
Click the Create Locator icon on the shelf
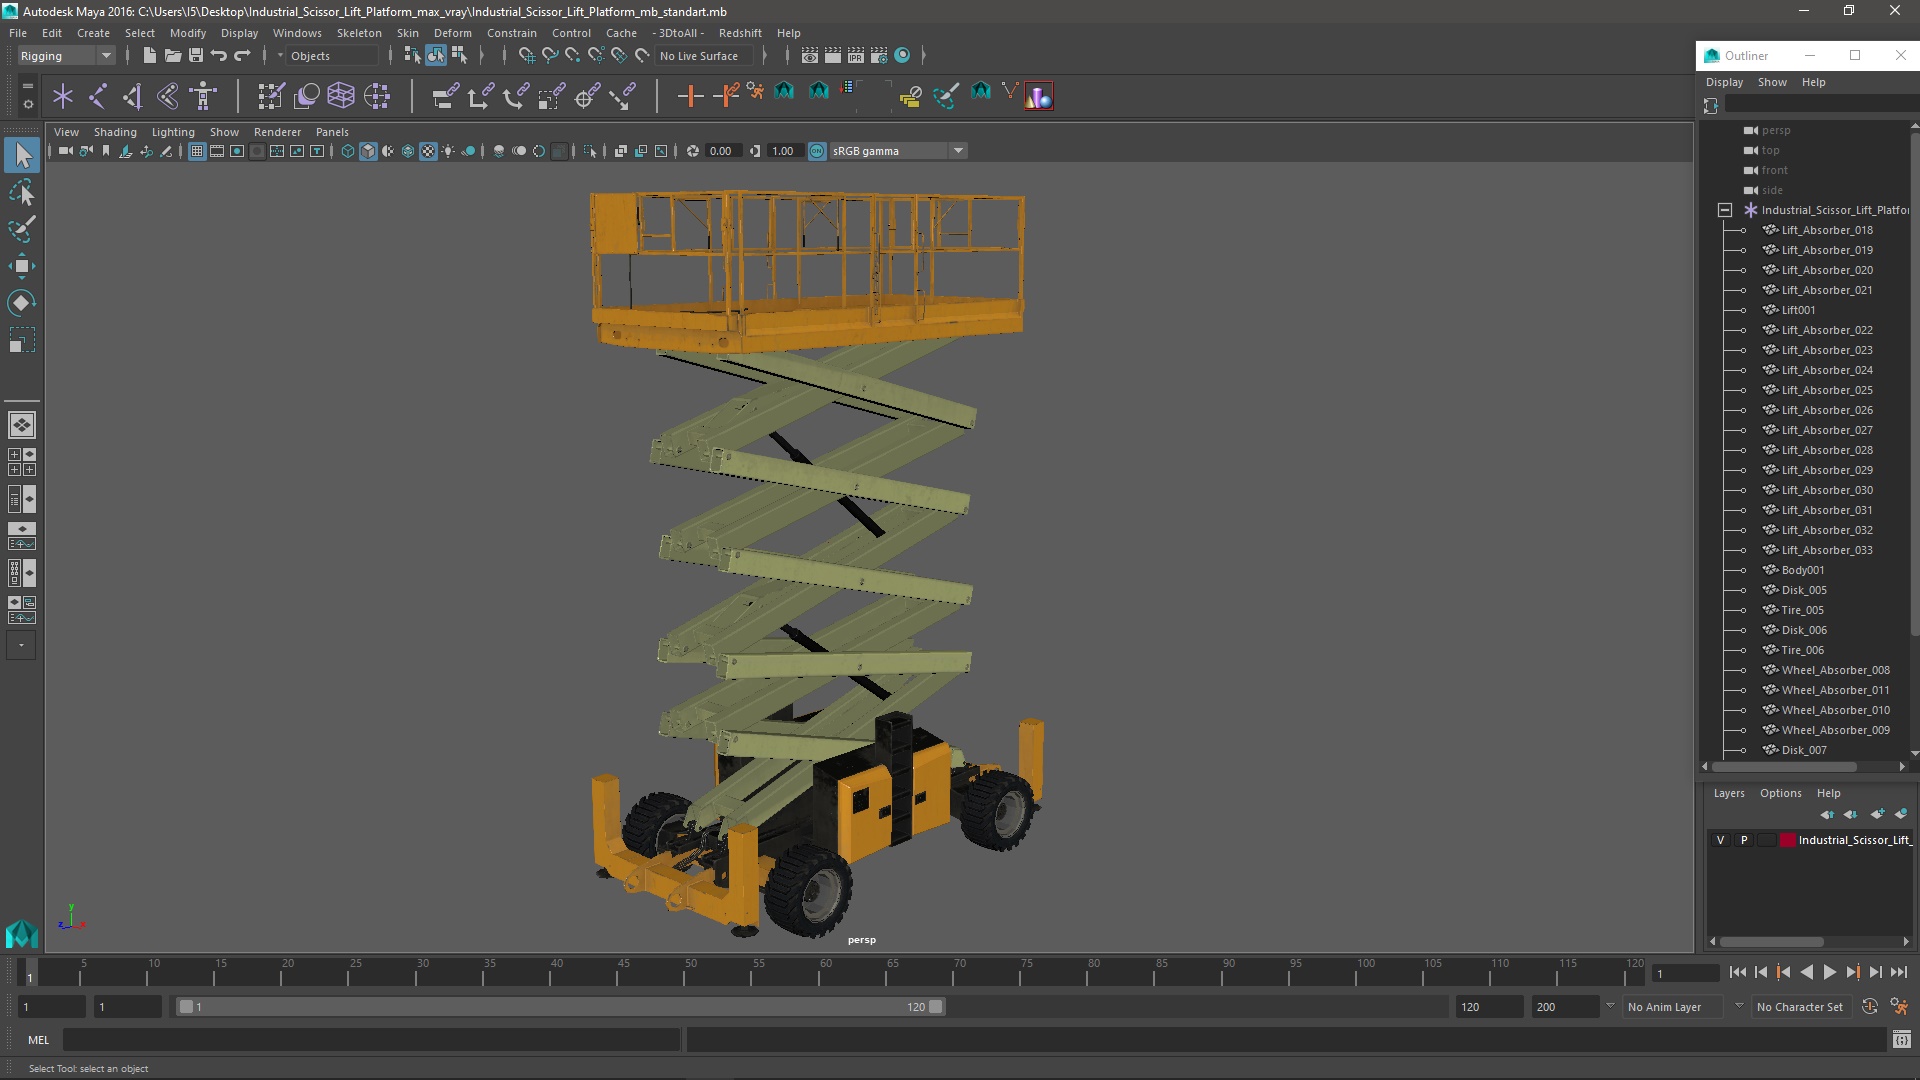pyautogui.click(x=63, y=96)
